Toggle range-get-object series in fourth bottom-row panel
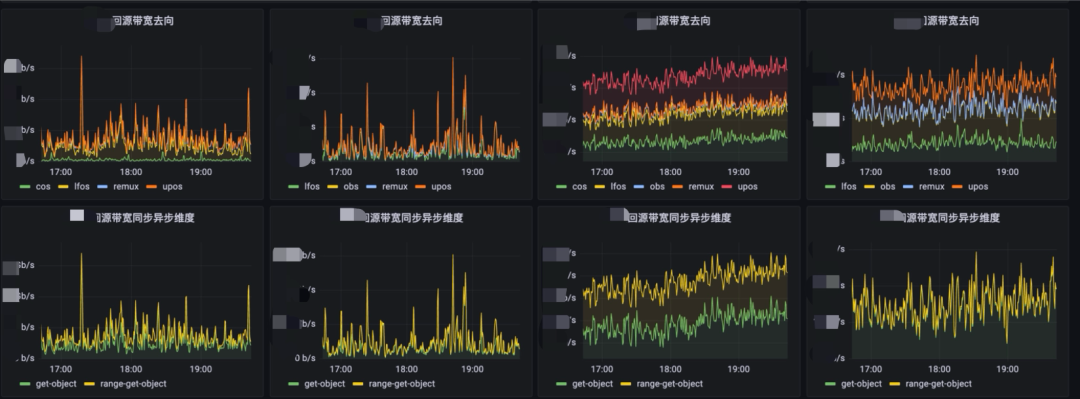 coord(939,384)
